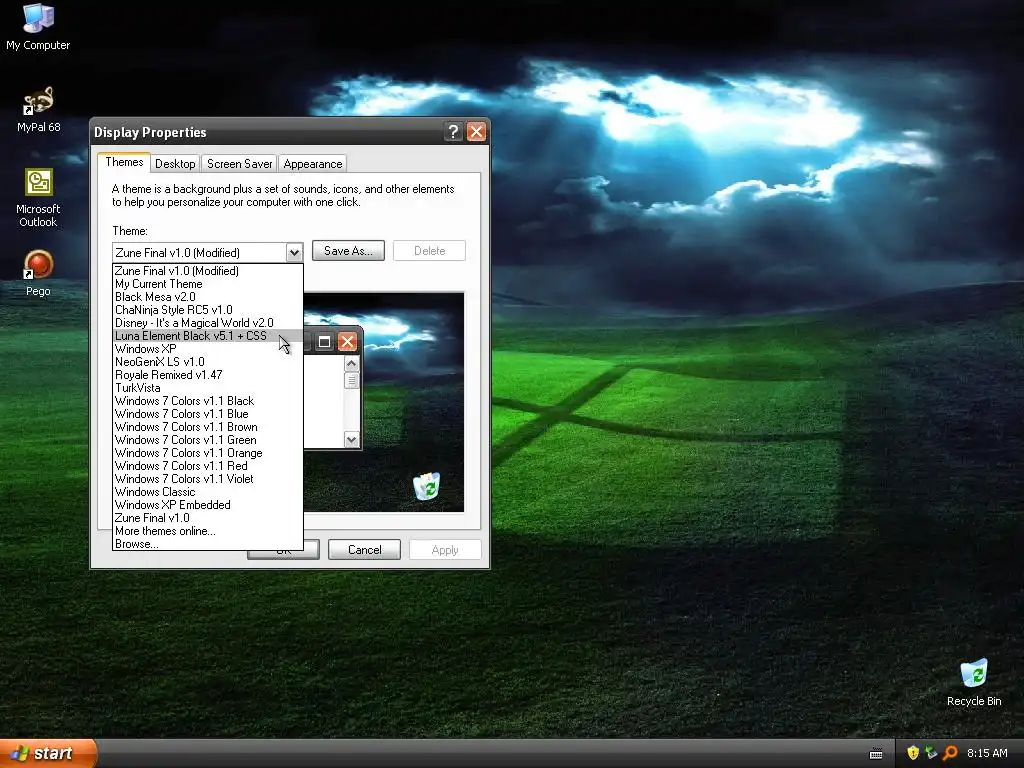
Task: Switch to the Screen Saver tab
Action: pos(239,164)
